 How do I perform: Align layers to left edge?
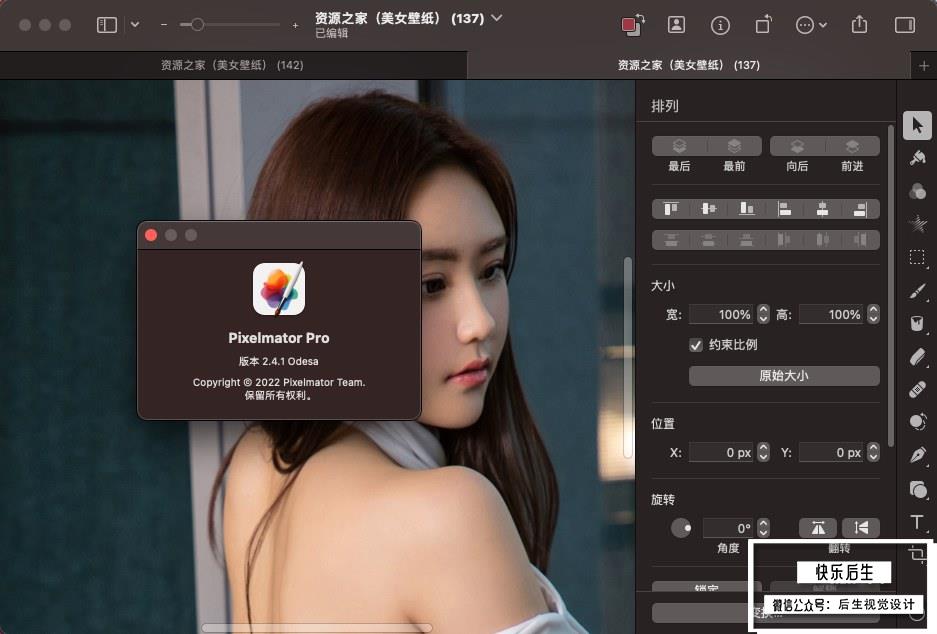(x=785, y=209)
